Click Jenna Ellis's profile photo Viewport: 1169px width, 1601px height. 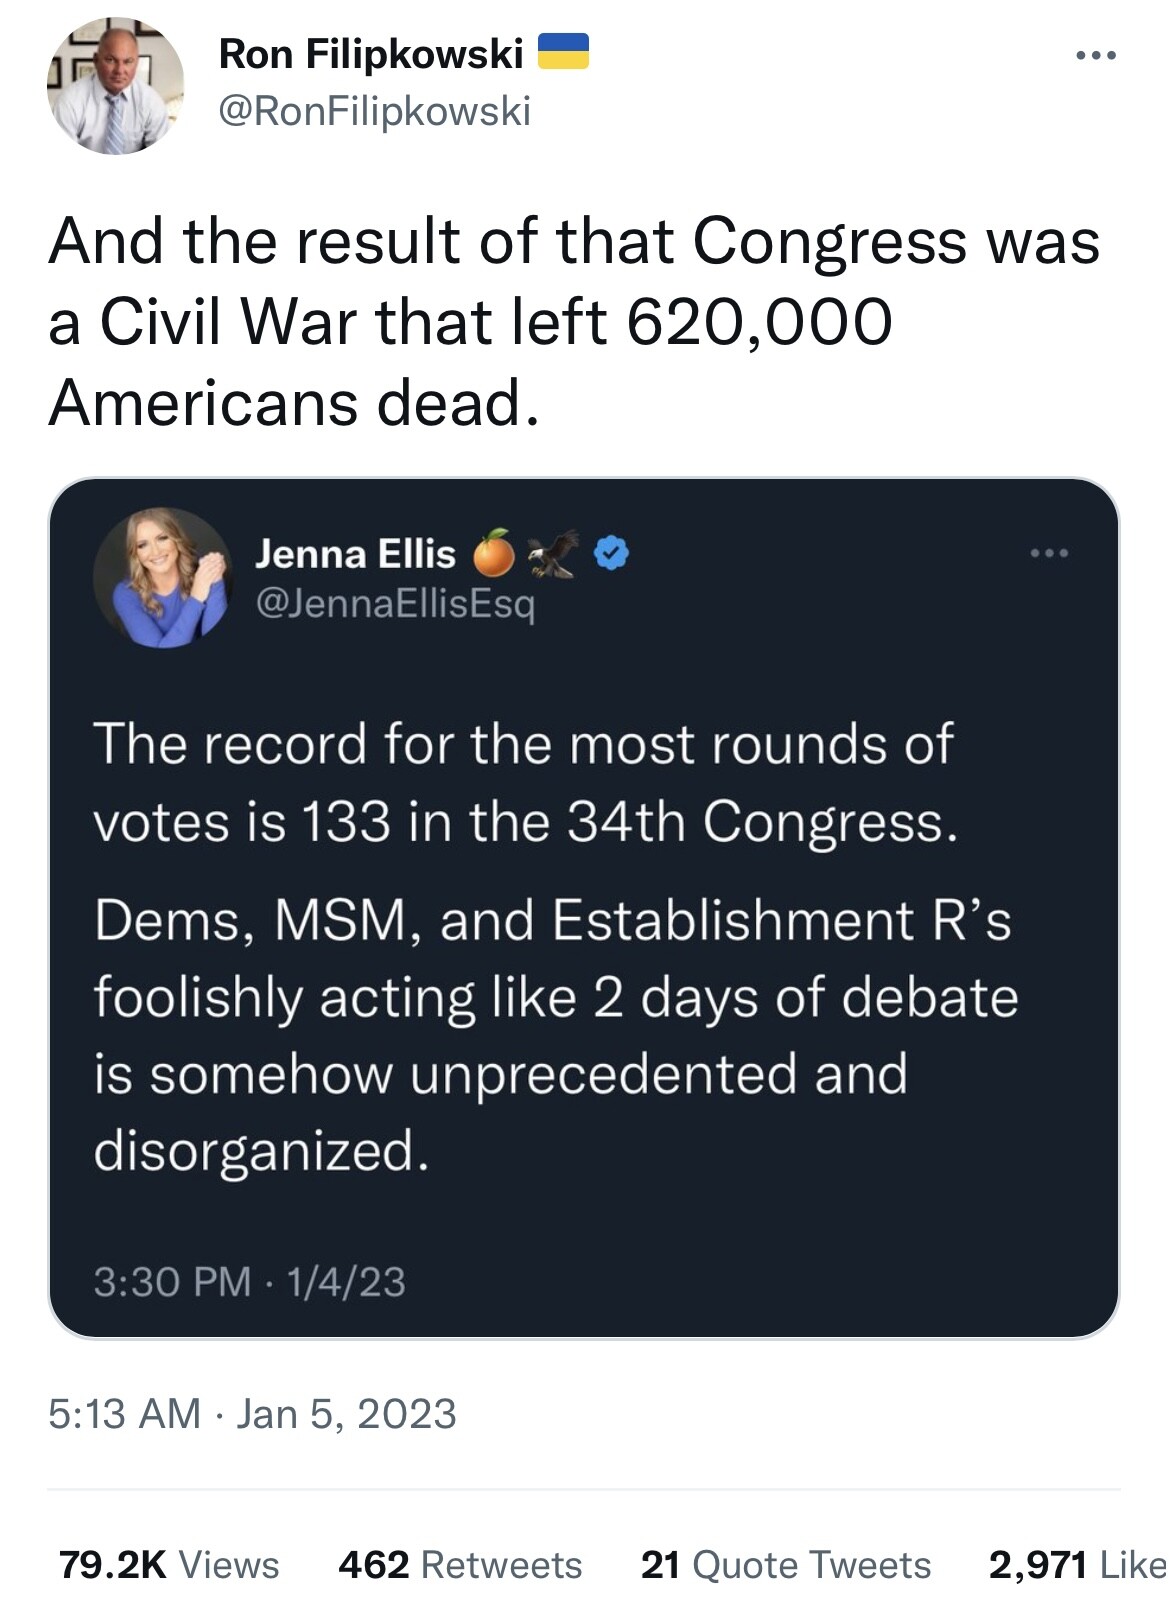point(163,577)
